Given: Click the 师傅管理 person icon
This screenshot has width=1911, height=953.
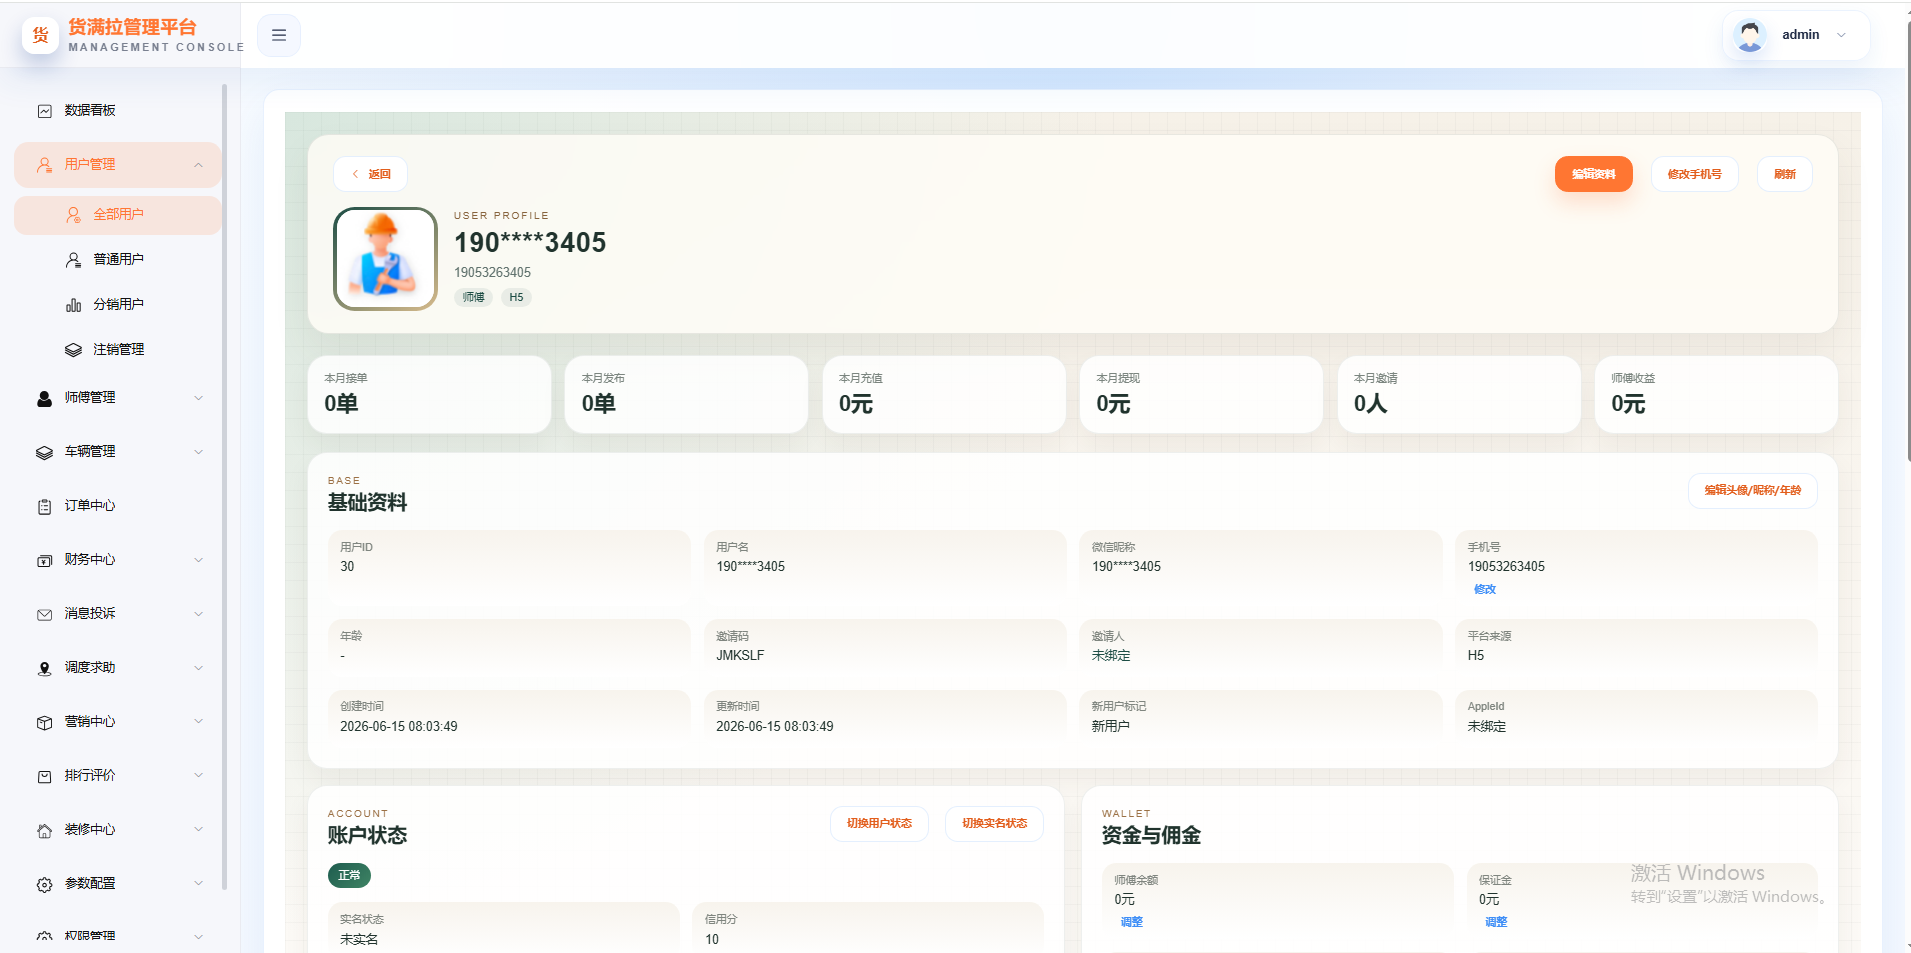Looking at the screenshot, I should (44, 398).
